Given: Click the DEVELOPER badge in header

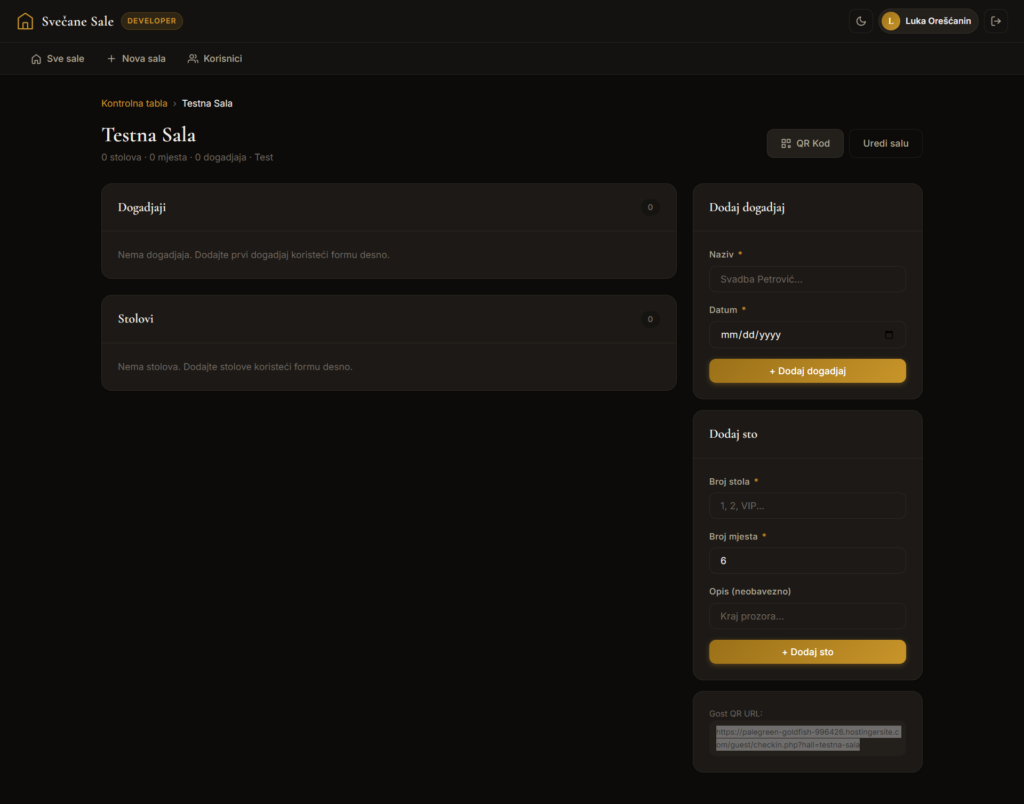Looking at the screenshot, I should click(x=152, y=21).
